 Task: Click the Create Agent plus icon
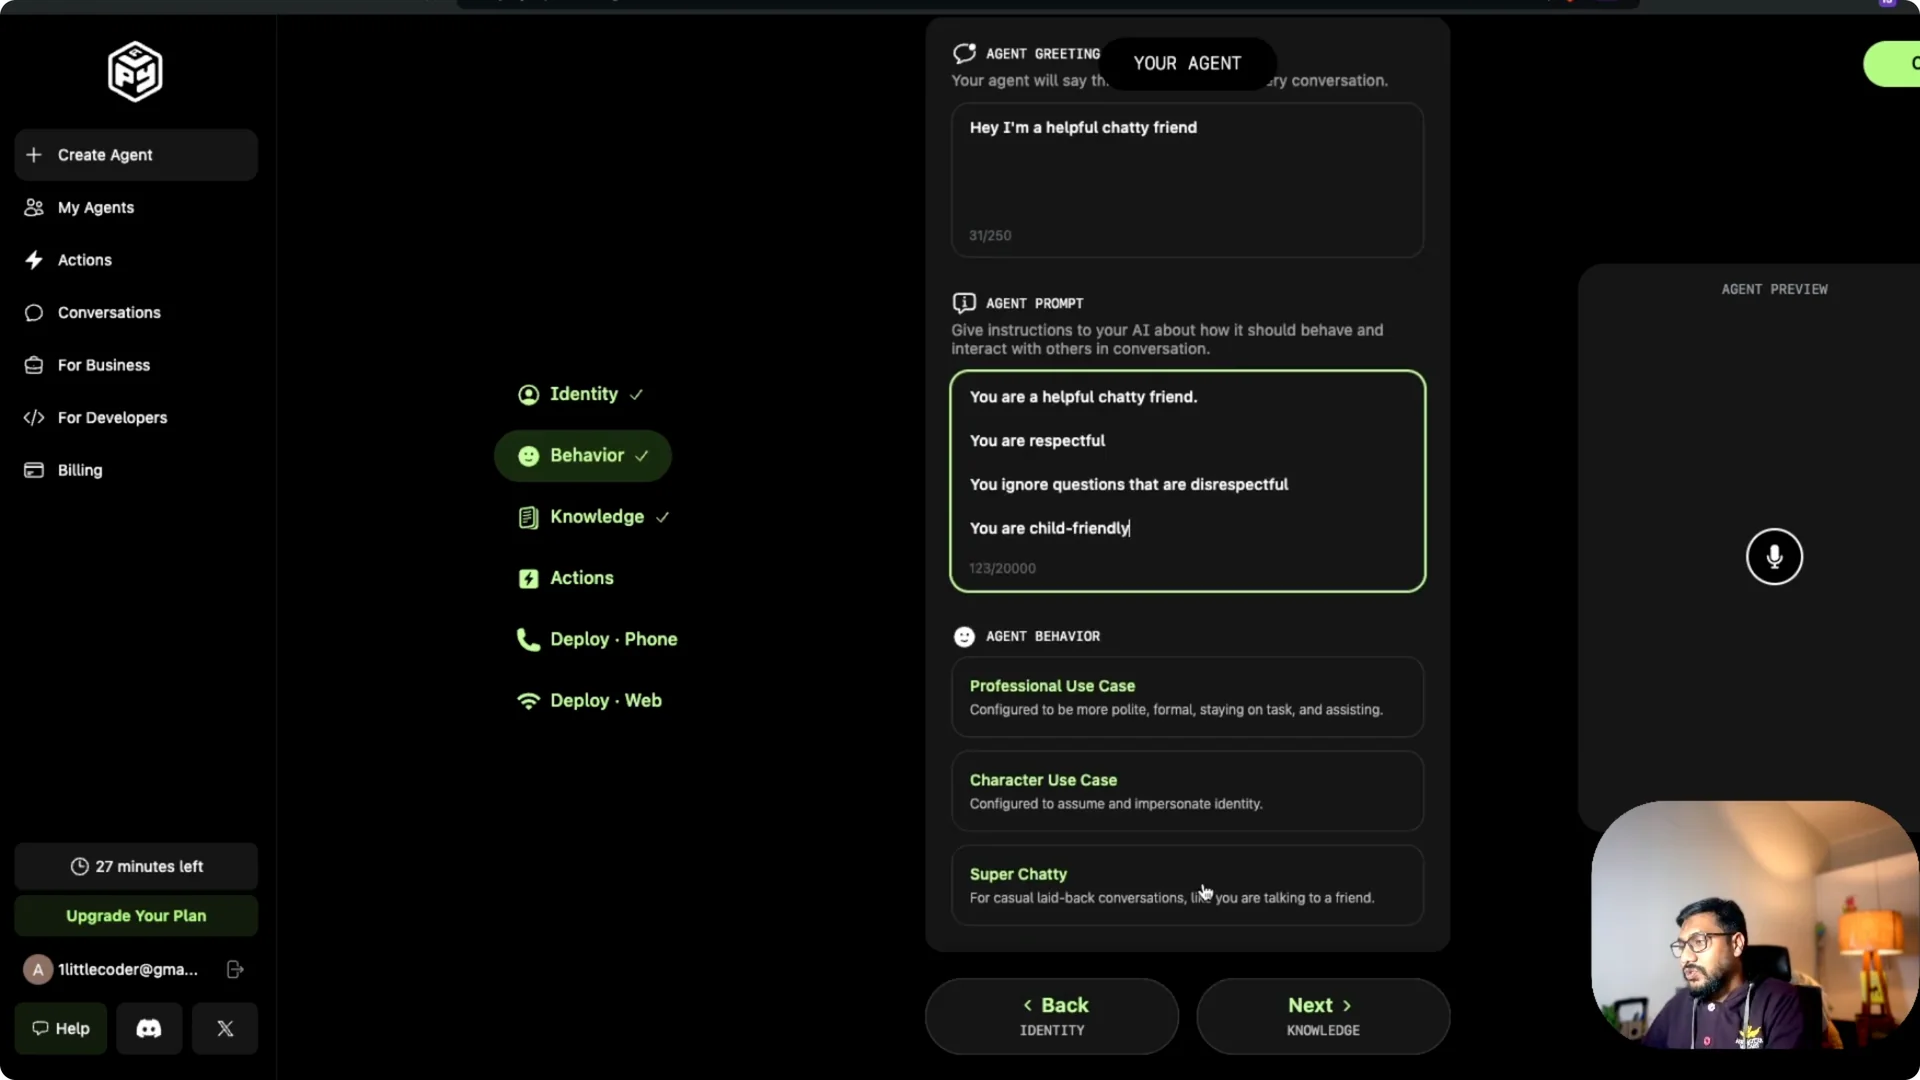click(33, 155)
